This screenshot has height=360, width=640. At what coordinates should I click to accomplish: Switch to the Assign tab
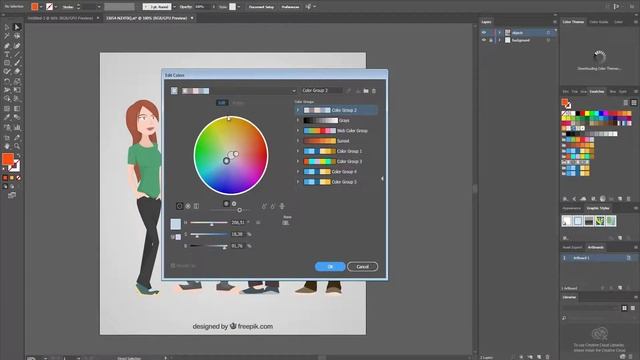point(238,103)
